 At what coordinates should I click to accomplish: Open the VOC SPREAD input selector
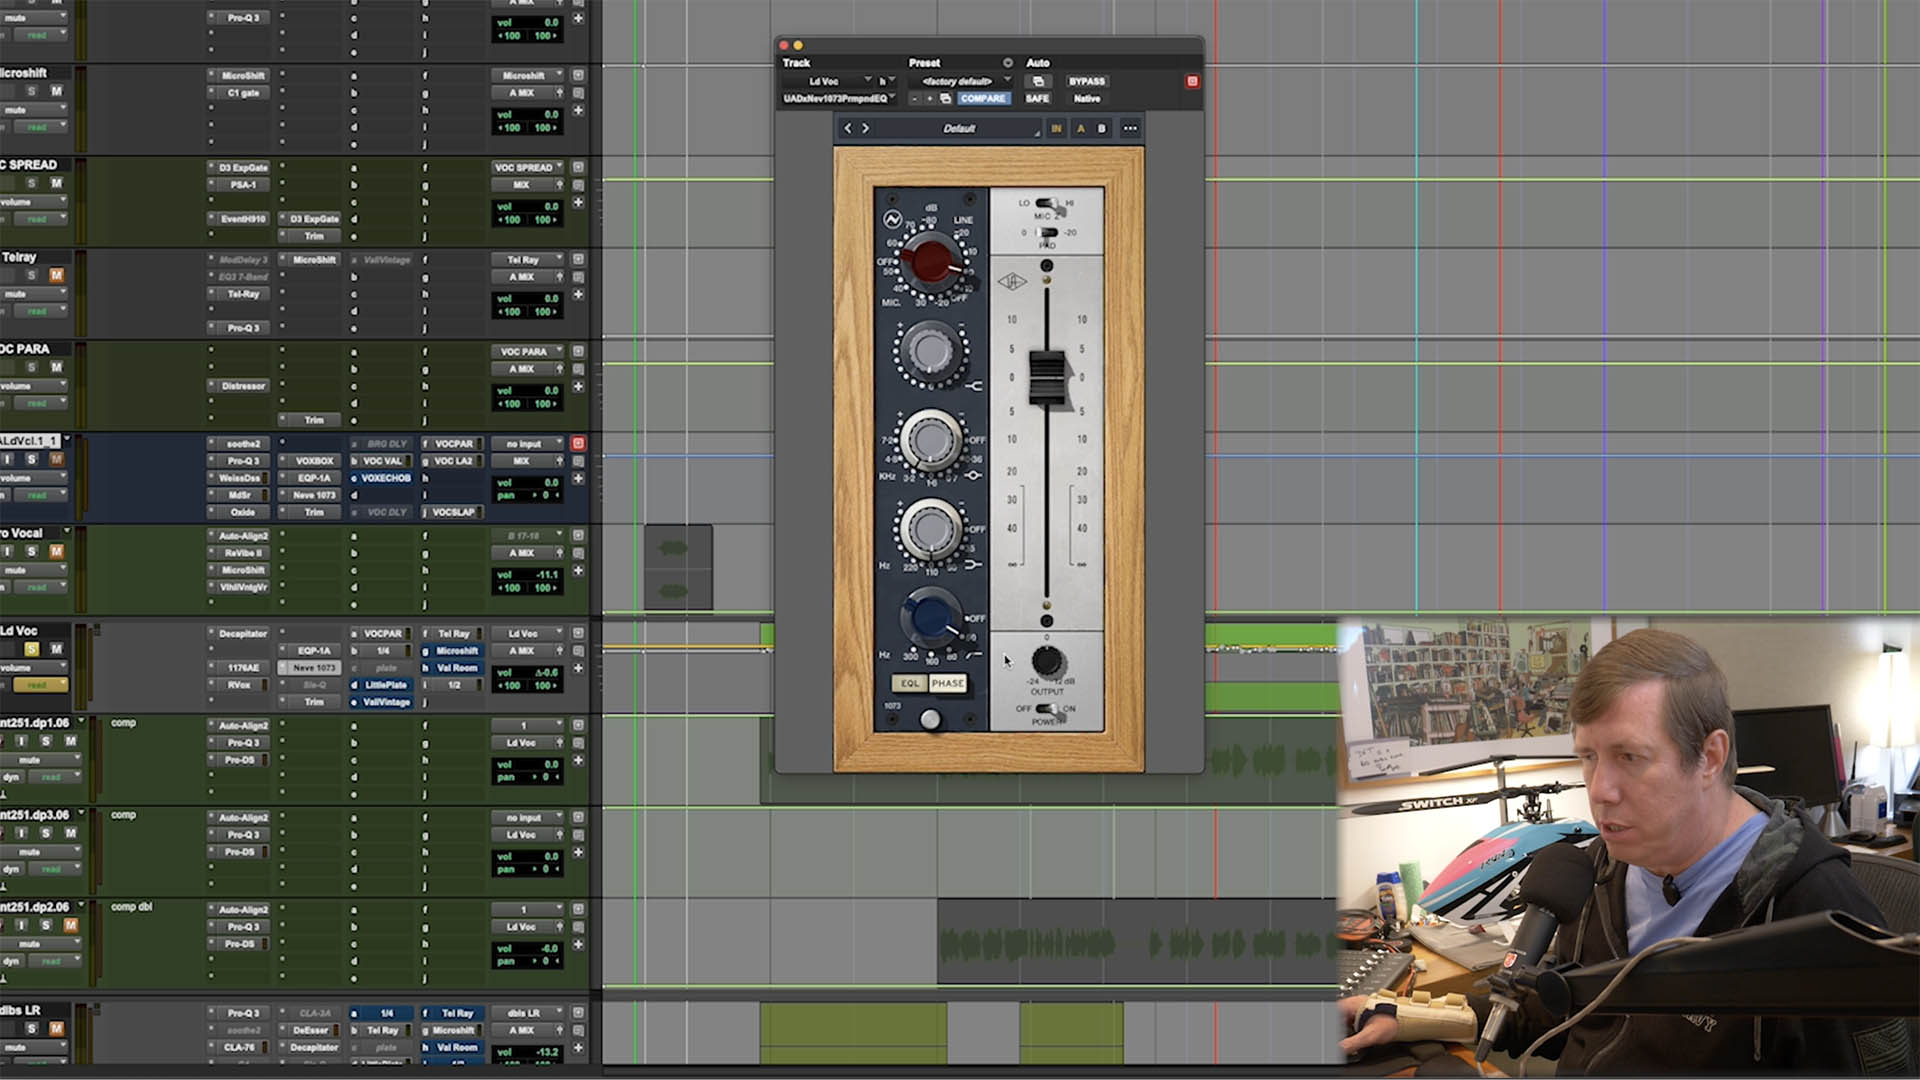[x=527, y=167]
